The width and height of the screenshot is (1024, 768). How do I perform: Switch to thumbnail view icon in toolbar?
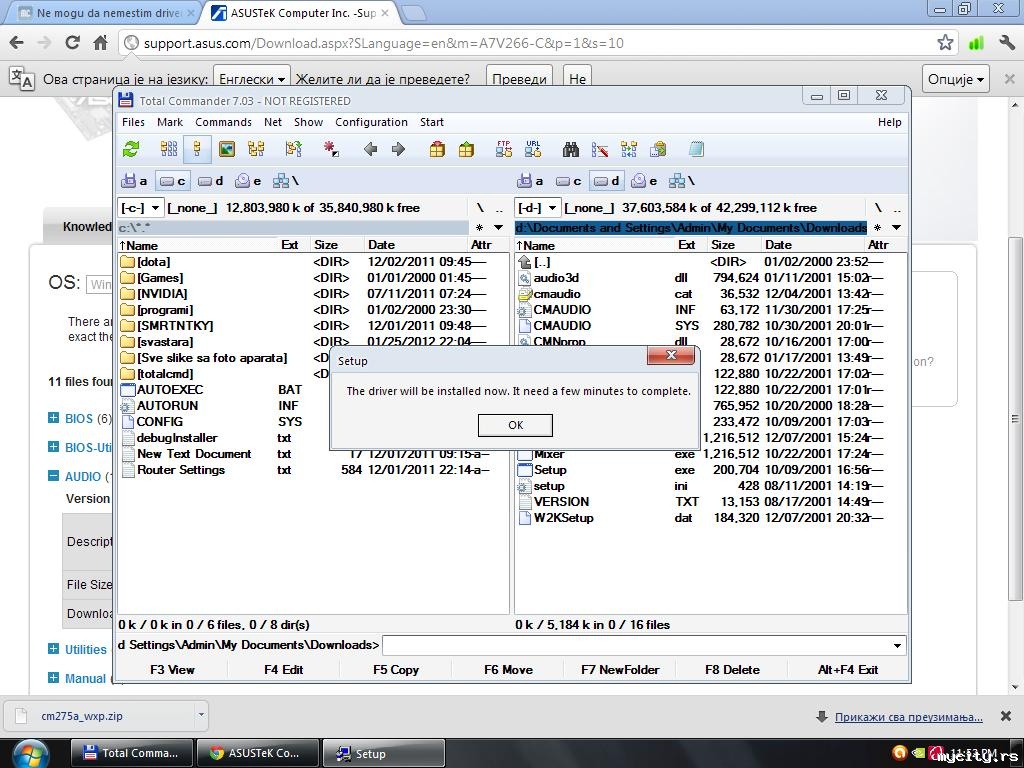[x=227, y=149]
